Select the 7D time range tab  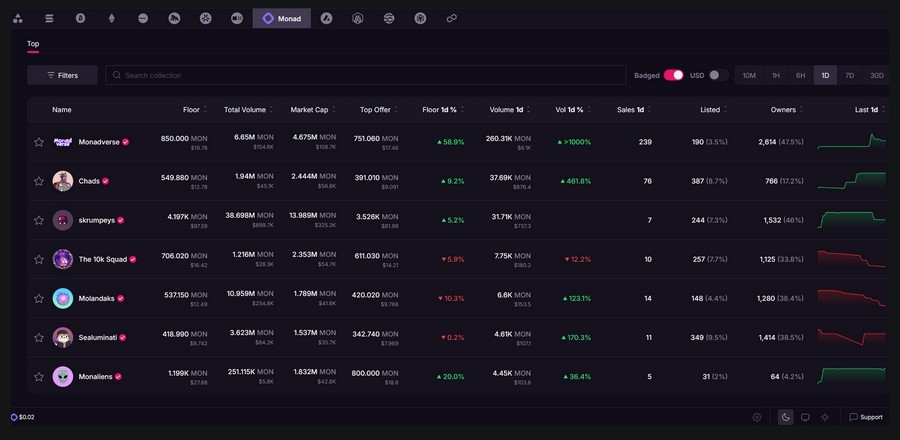[850, 75]
